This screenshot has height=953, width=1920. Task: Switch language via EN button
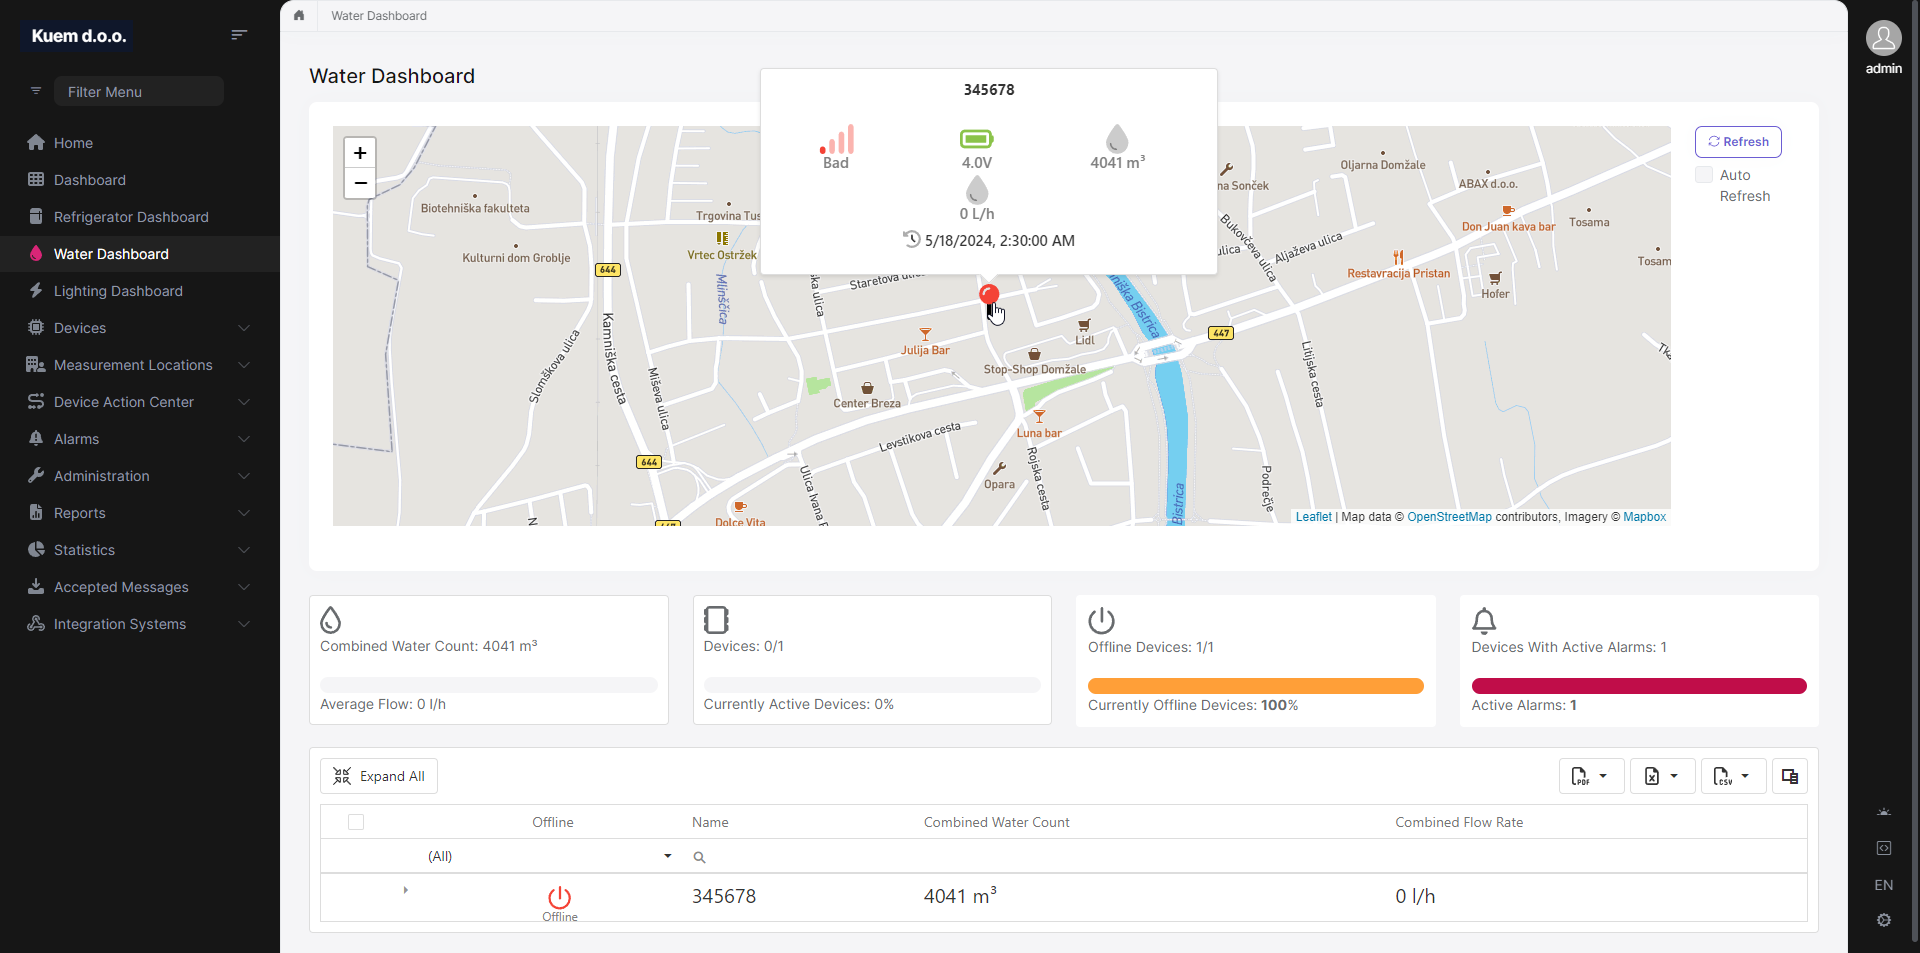point(1884,885)
